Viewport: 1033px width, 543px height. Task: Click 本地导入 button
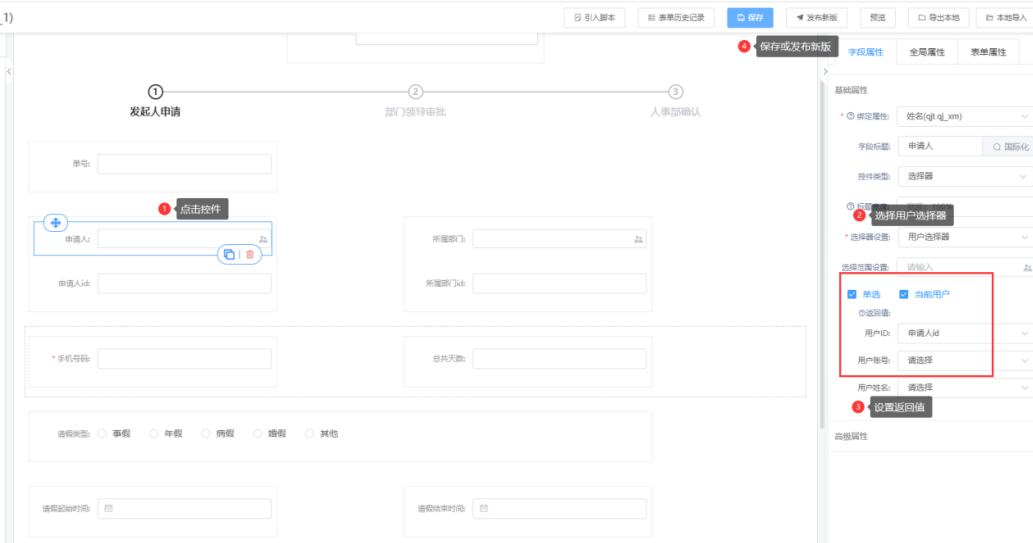[x=1006, y=18]
